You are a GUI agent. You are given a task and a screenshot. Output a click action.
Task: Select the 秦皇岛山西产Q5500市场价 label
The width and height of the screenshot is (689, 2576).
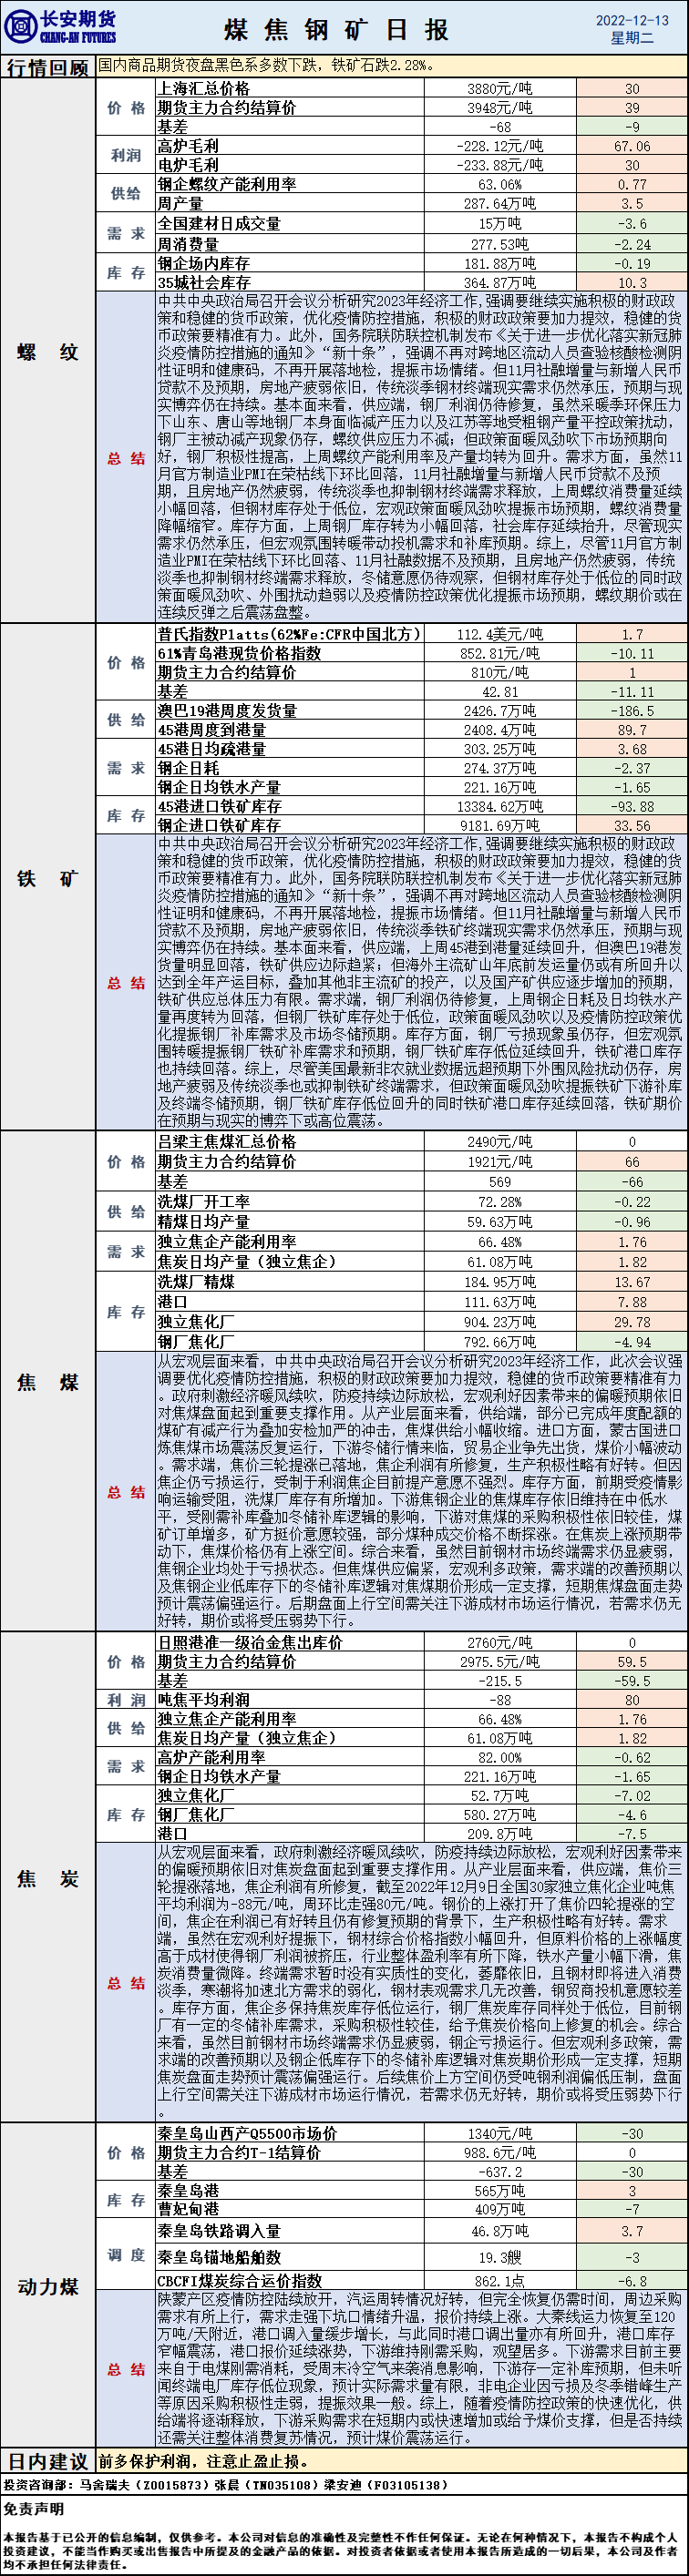(x=247, y=2133)
